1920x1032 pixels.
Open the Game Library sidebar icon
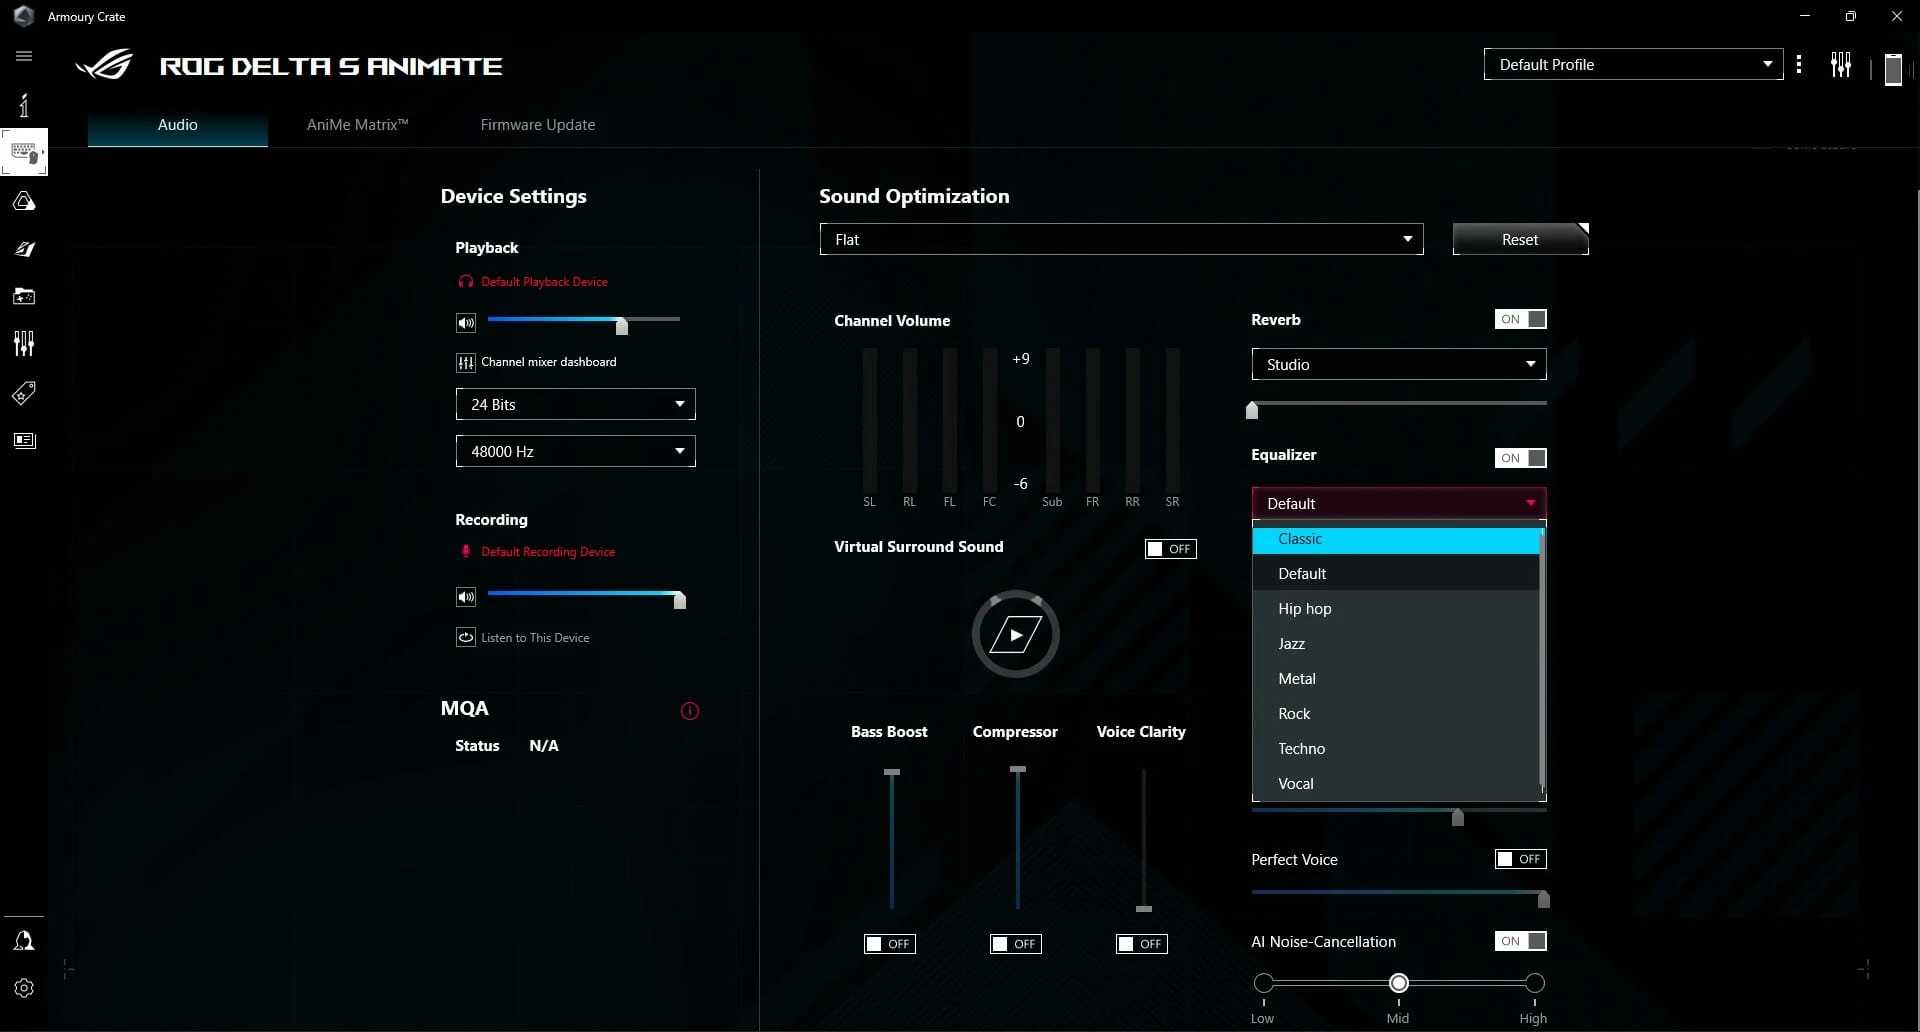click(x=24, y=296)
